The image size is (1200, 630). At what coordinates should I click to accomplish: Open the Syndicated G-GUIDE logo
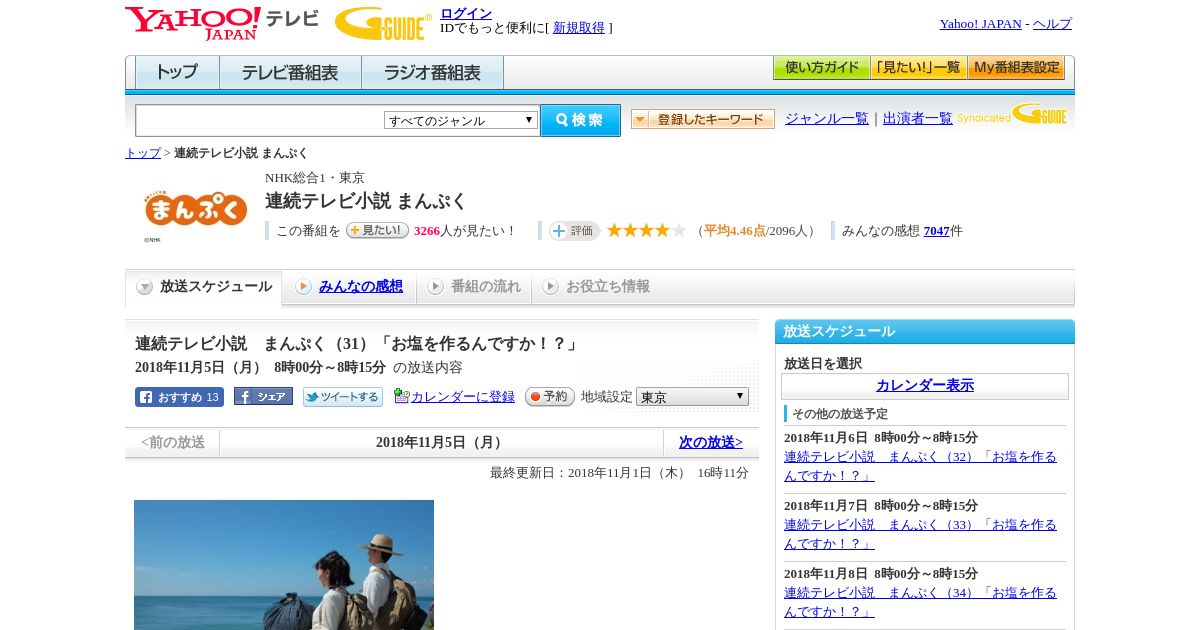pyautogui.click(x=1011, y=115)
